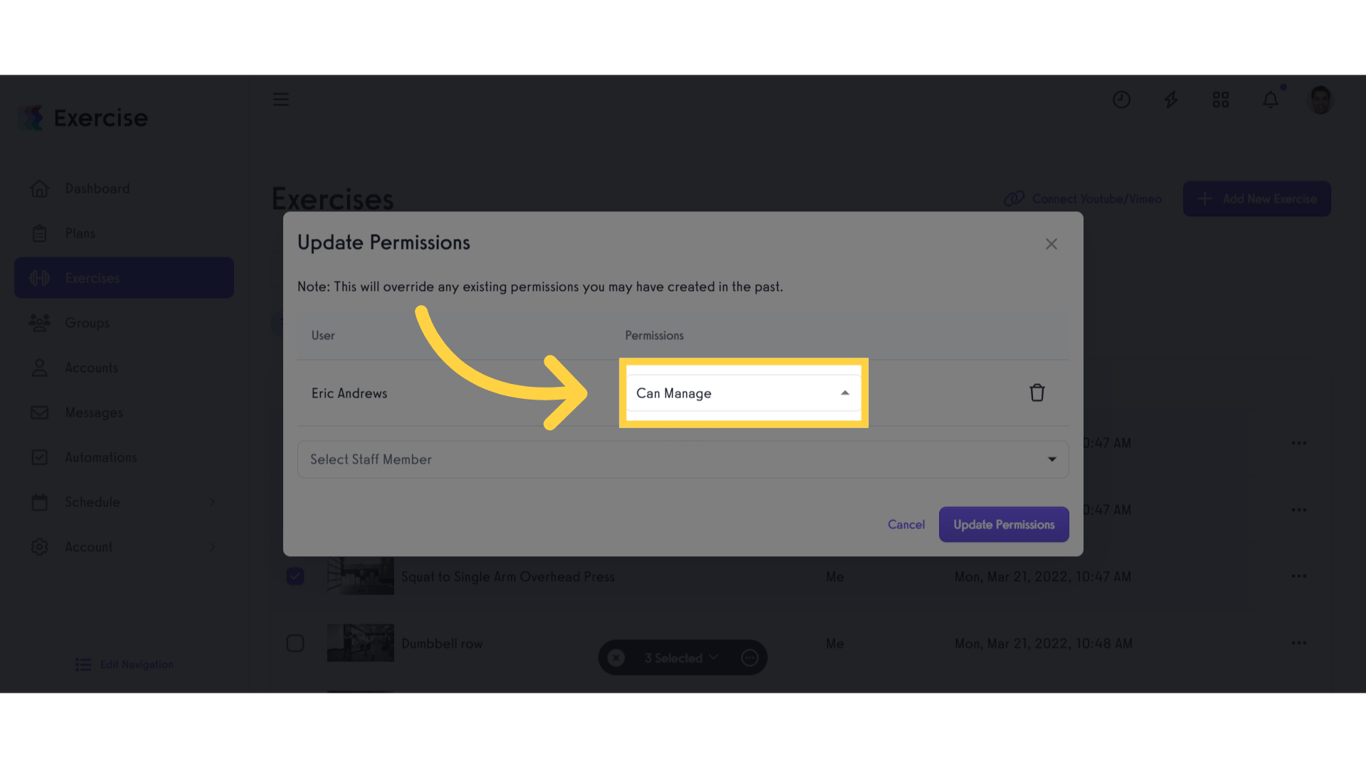Deselect all via the X in selection bar
Image resolution: width=1366 pixels, height=768 pixels.
pyautogui.click(x=615, y=657)
